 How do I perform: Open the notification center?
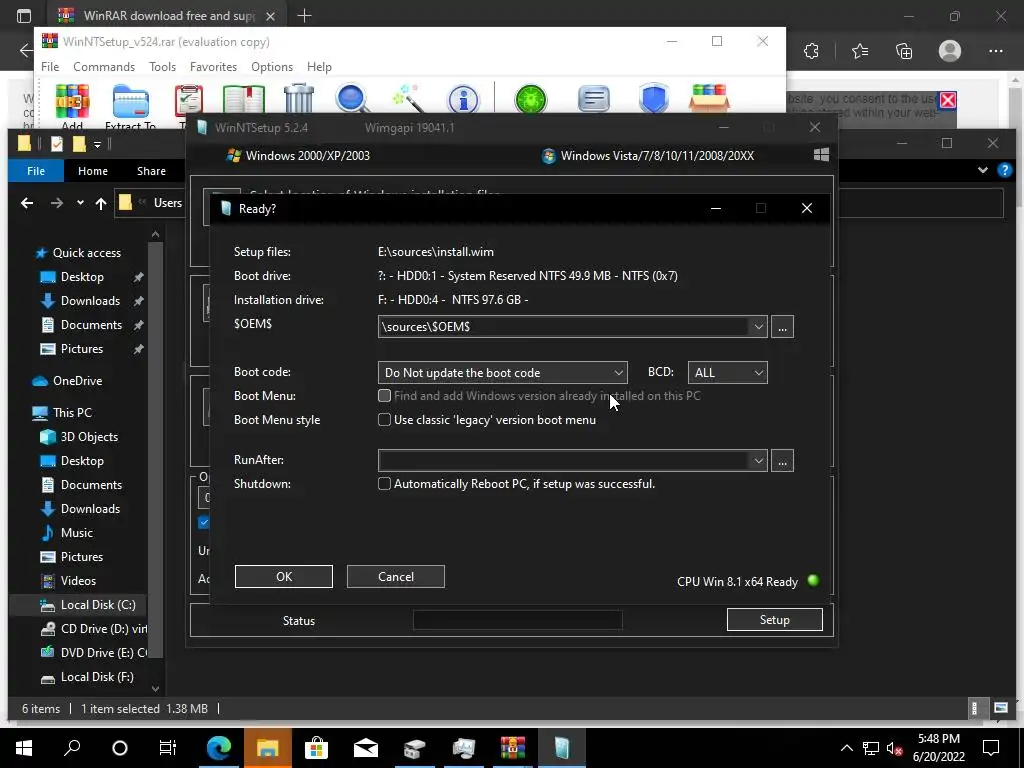(991, 748)
